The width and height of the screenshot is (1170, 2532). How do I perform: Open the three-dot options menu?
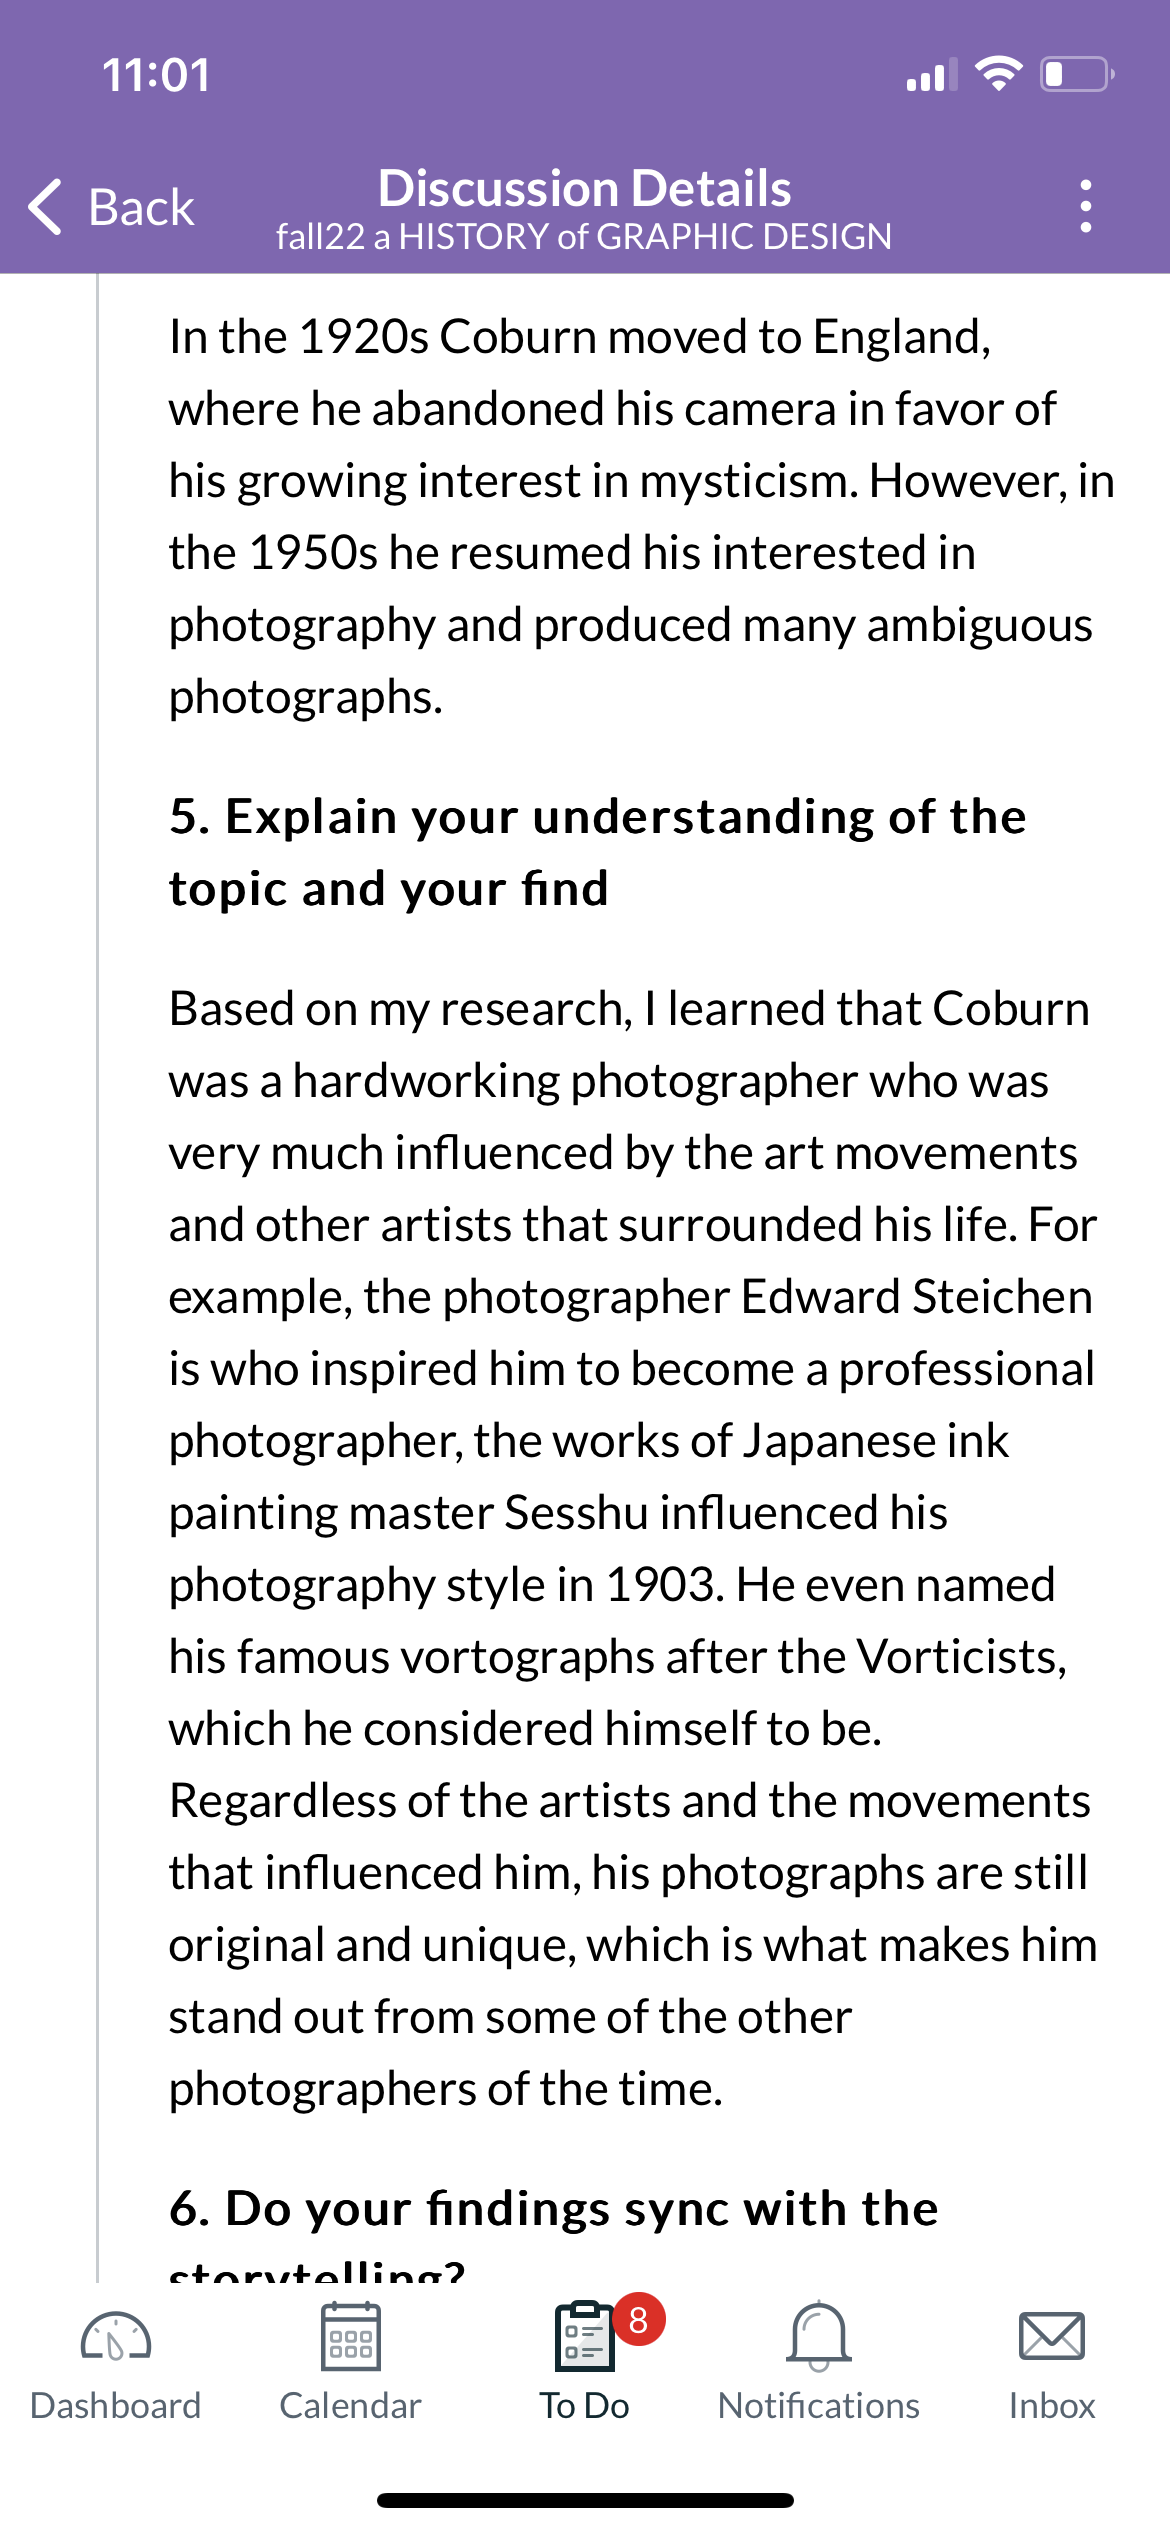1086,207
